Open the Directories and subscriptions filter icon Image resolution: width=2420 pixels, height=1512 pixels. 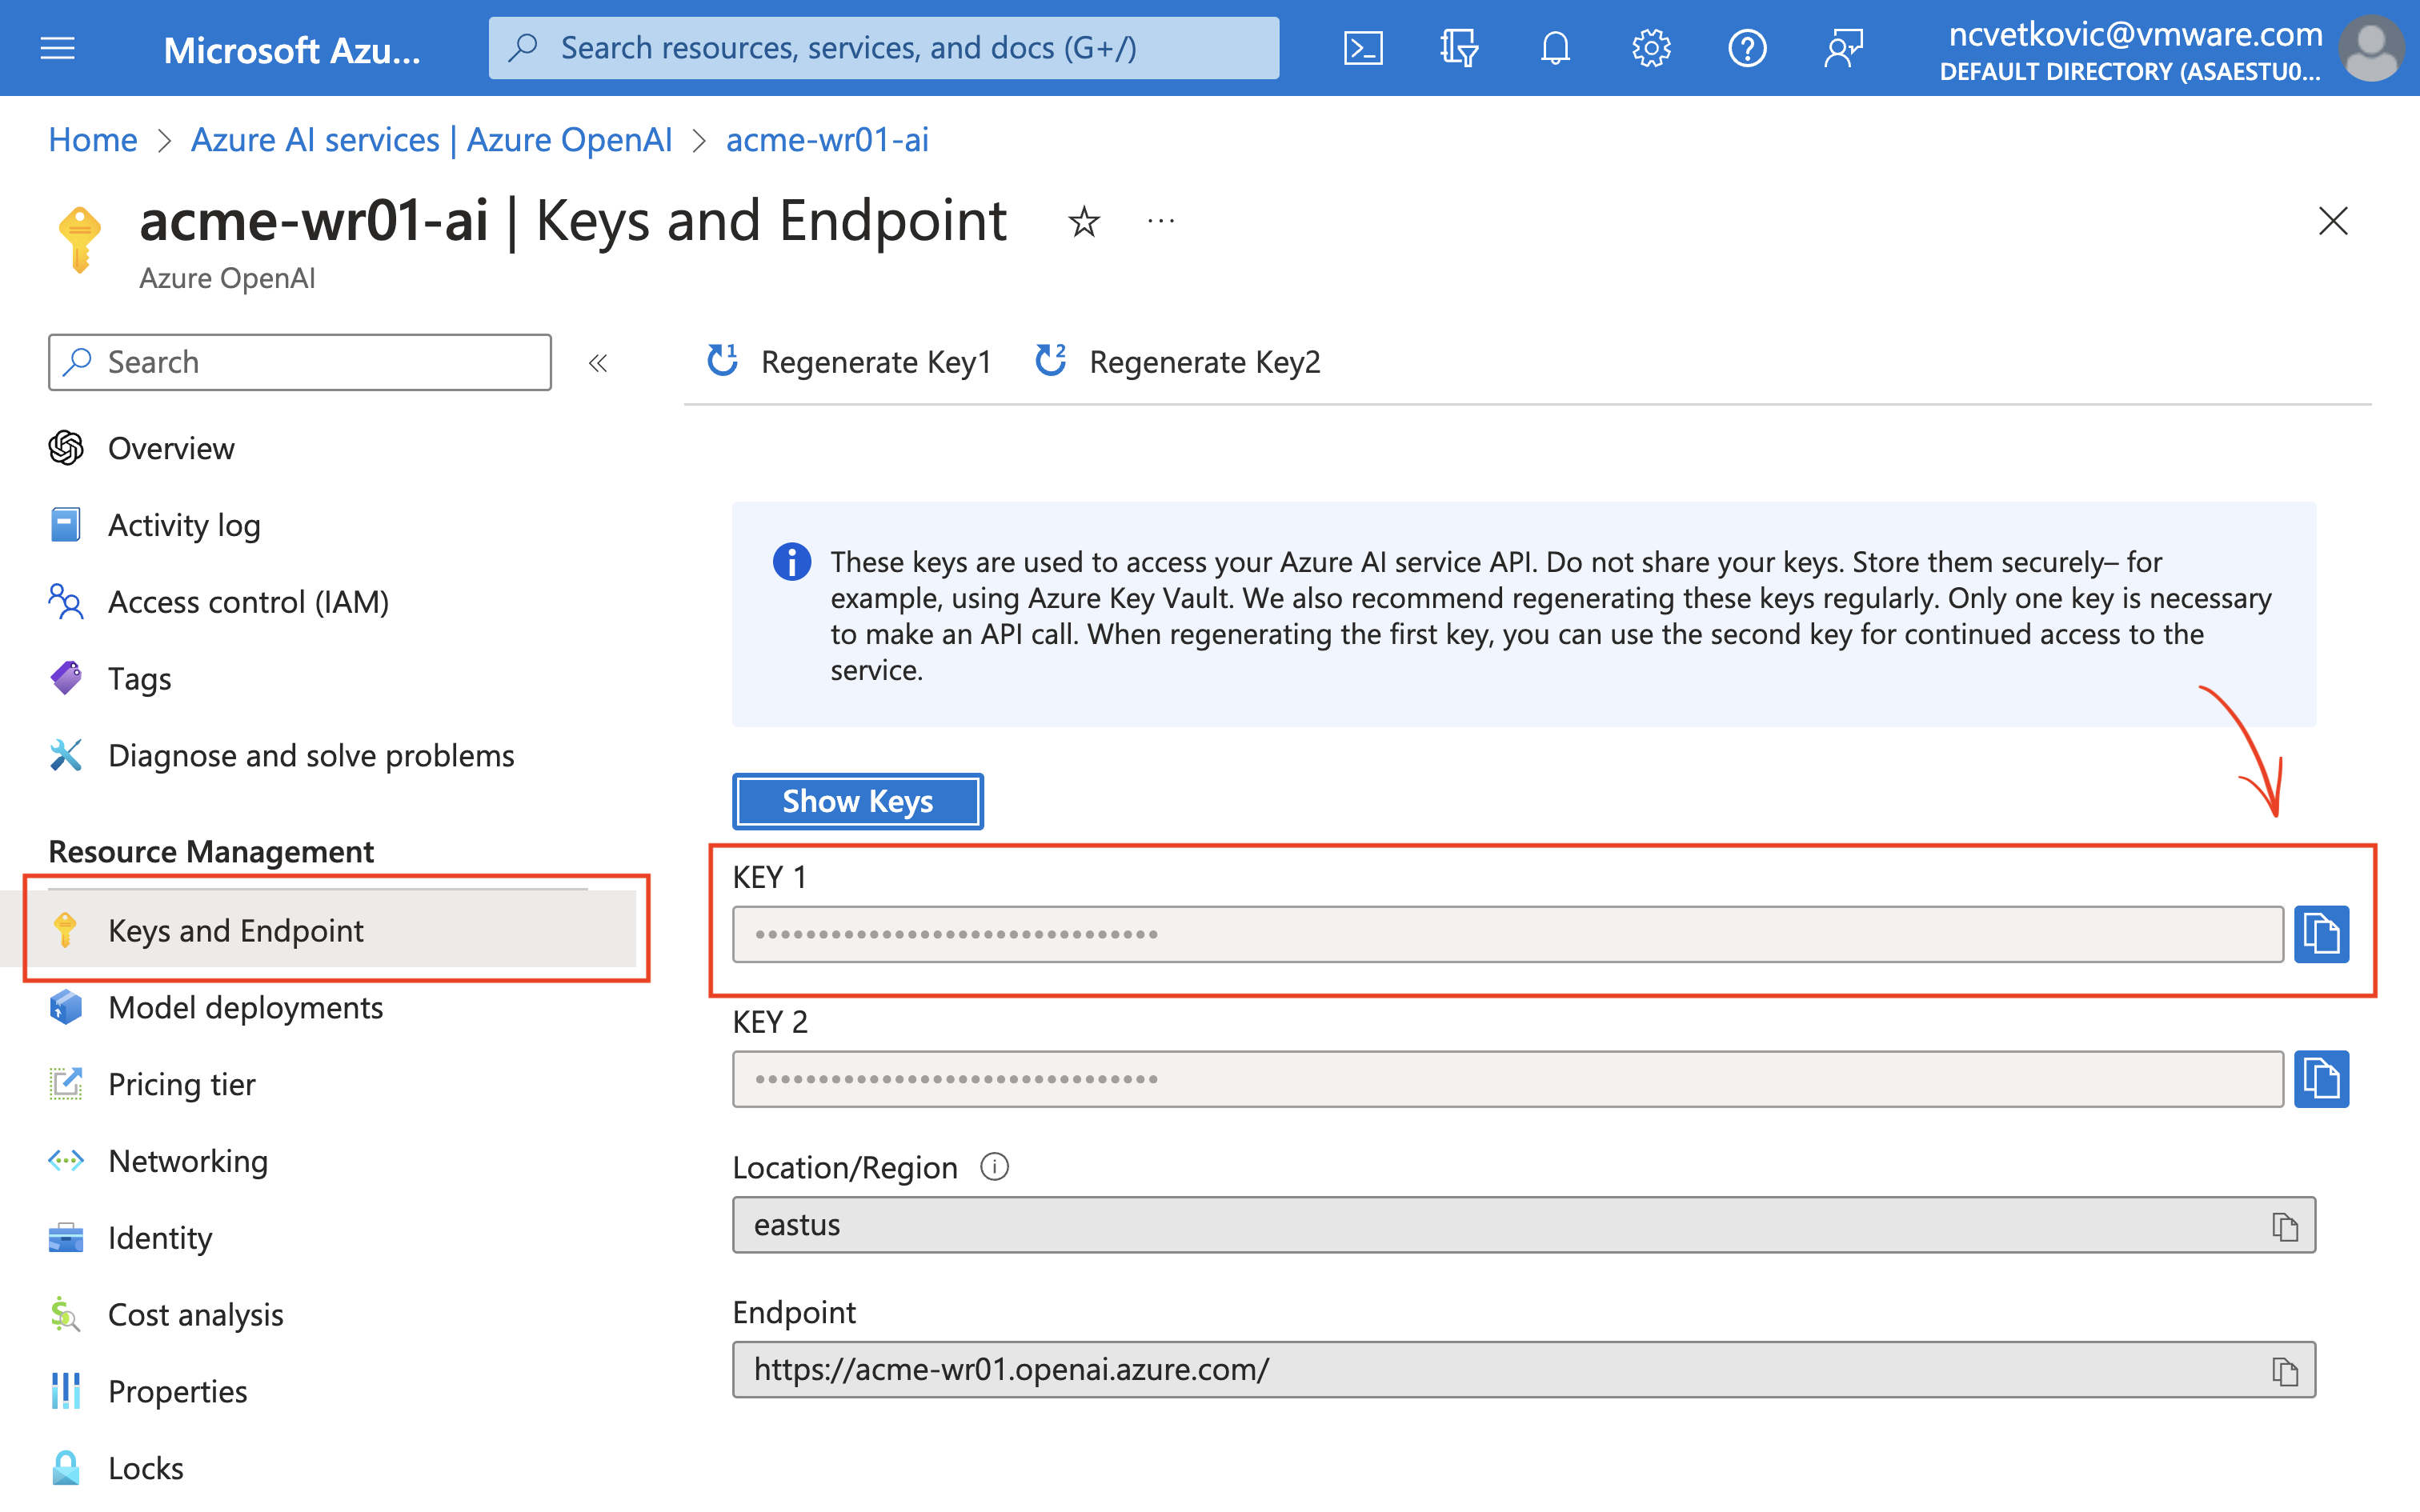tap(1459, 48)
